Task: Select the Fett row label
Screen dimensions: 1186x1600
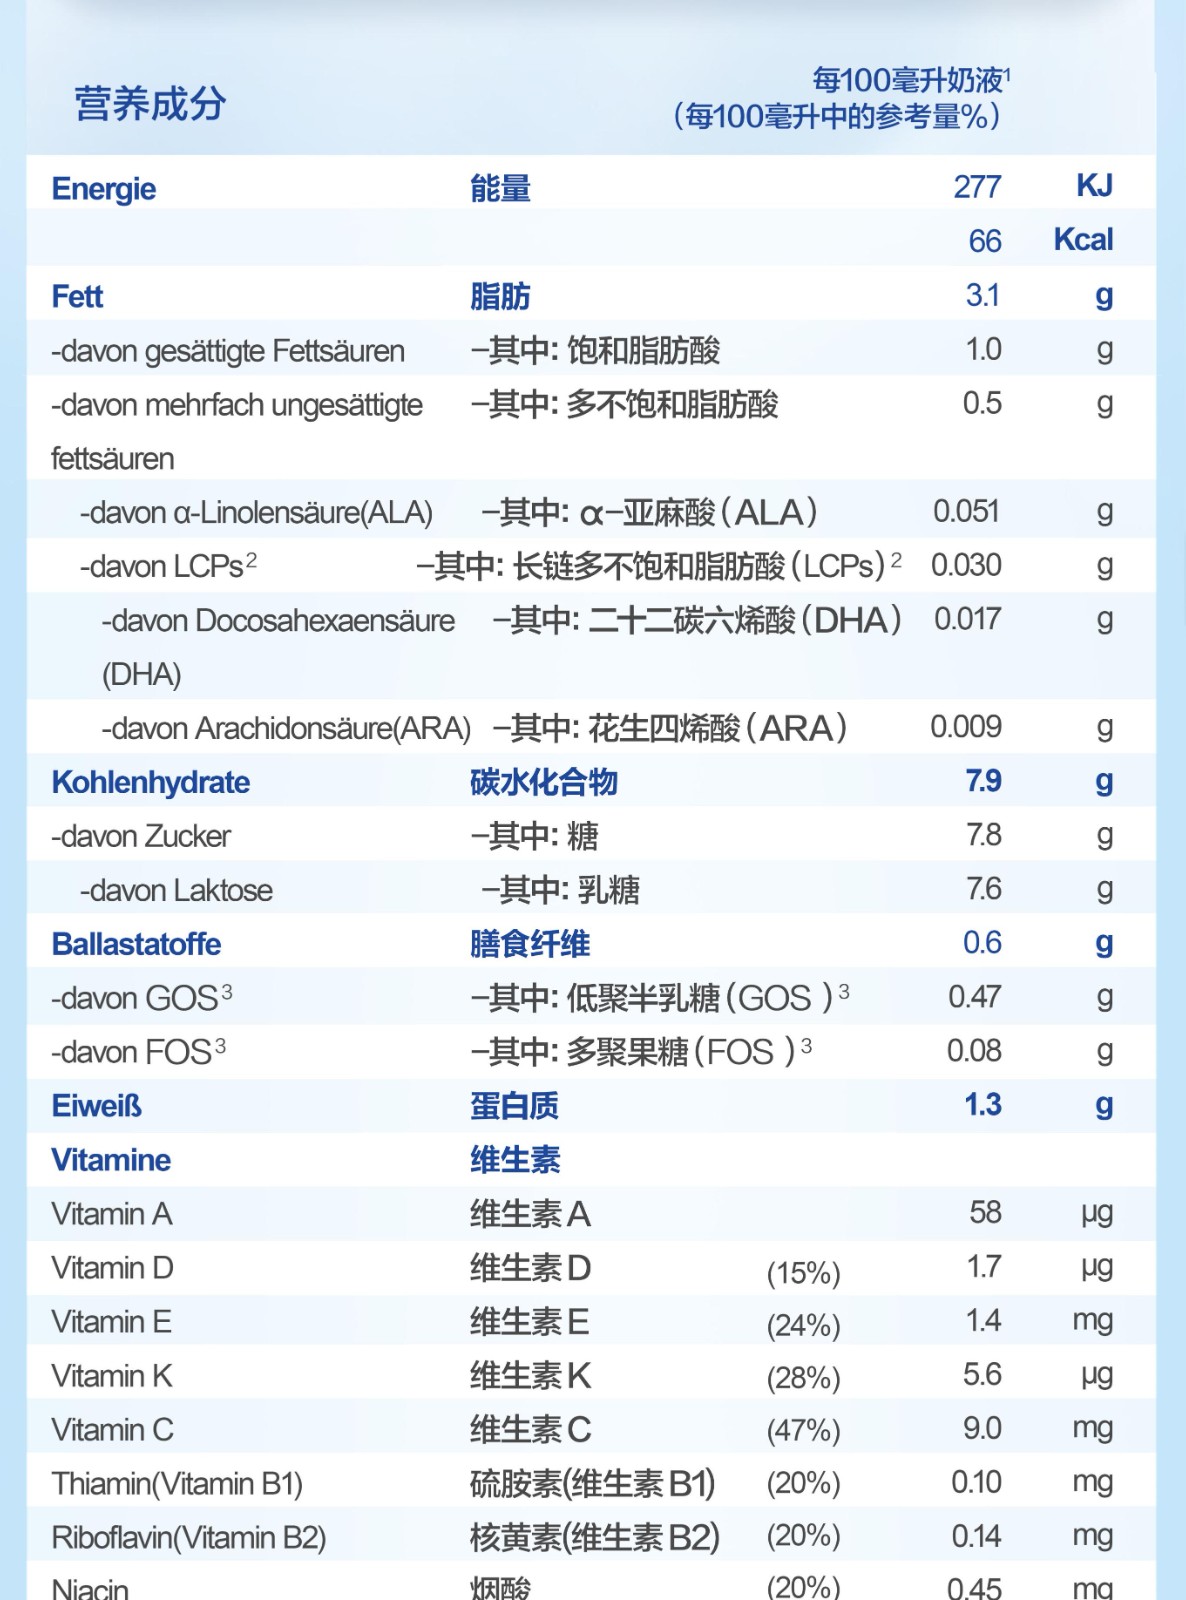Action: [x=77, y=297]
